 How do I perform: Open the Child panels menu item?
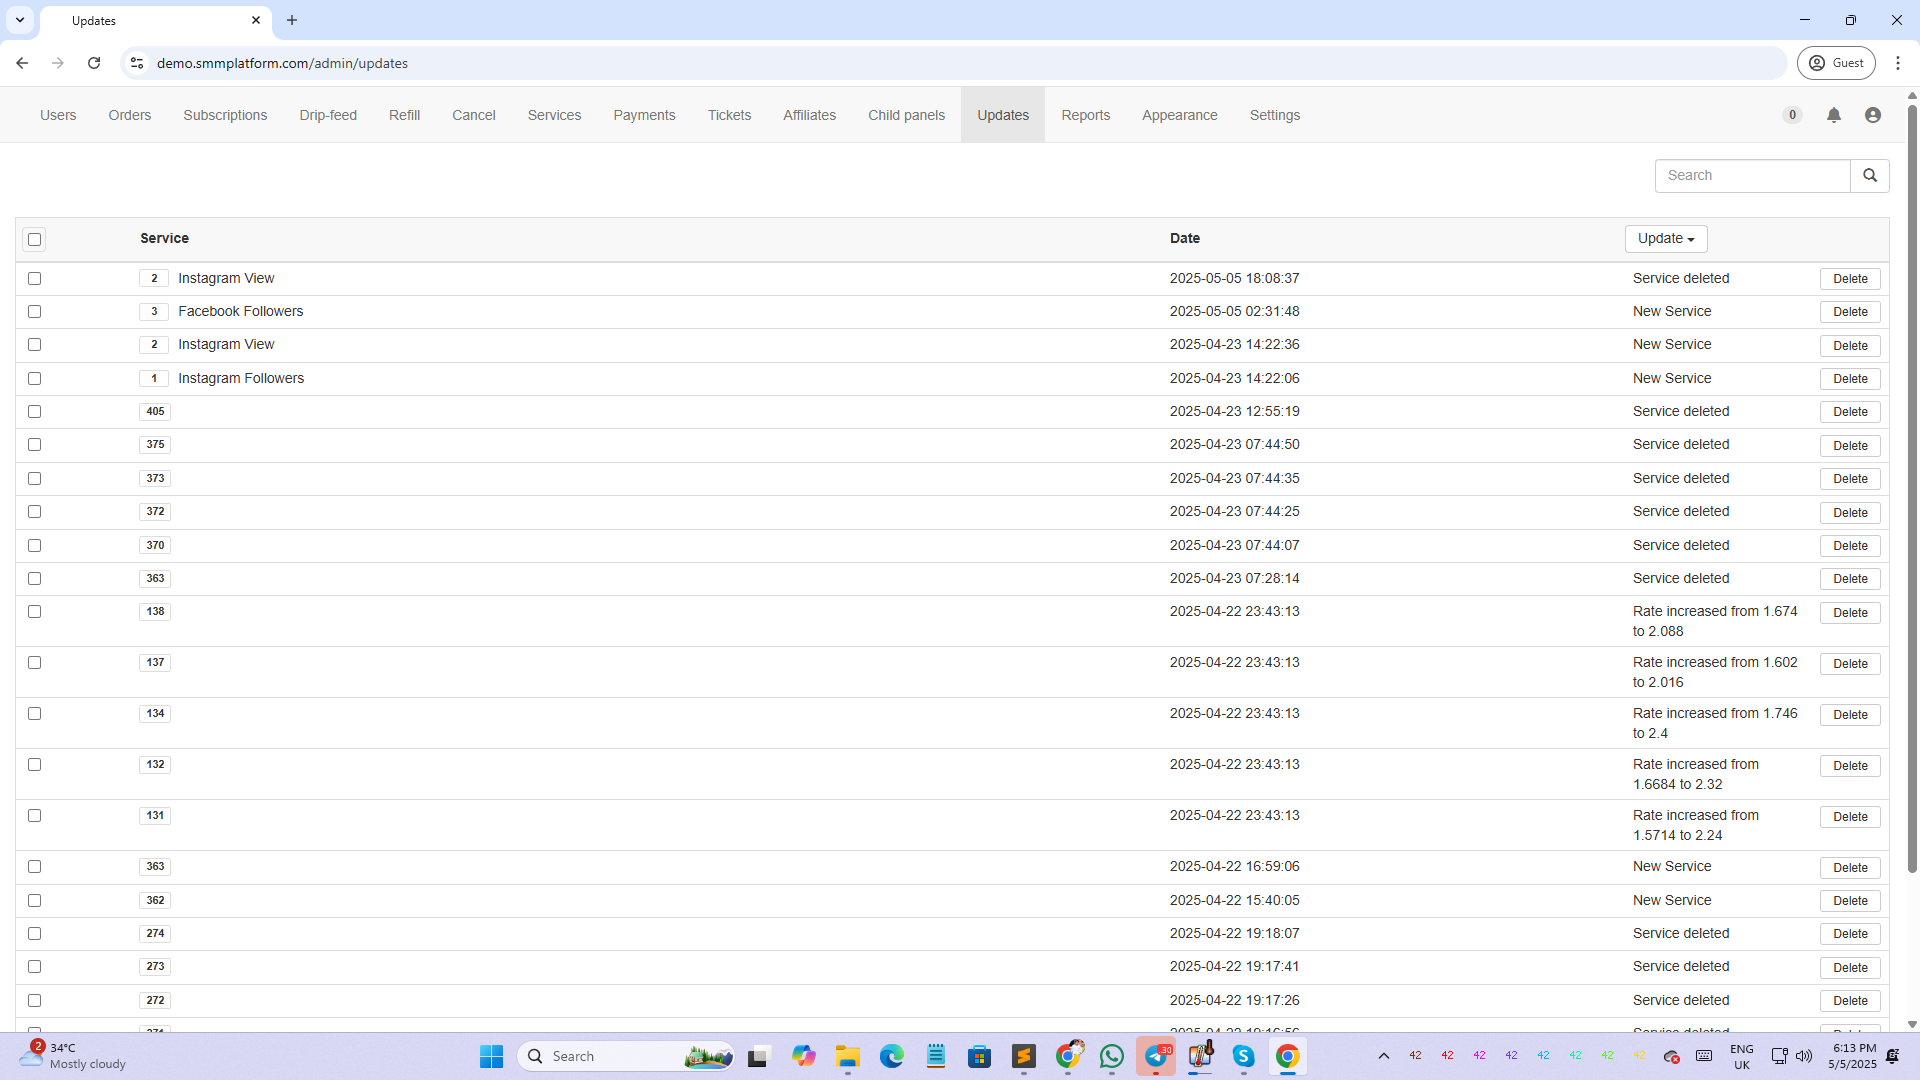[x=905, y=115]
